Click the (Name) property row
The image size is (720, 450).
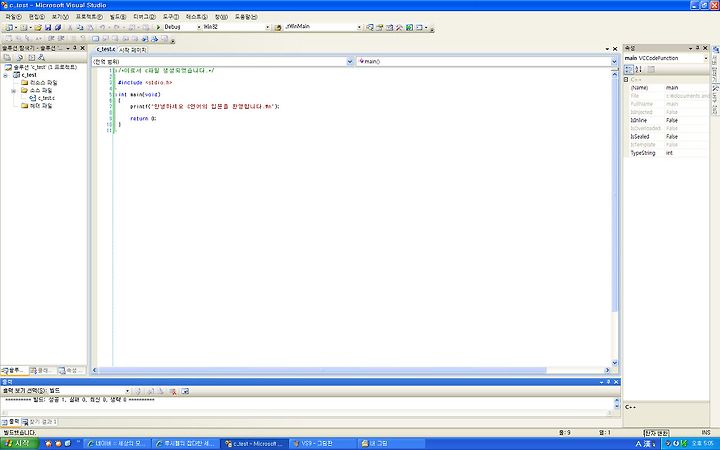tap(669, 88)
